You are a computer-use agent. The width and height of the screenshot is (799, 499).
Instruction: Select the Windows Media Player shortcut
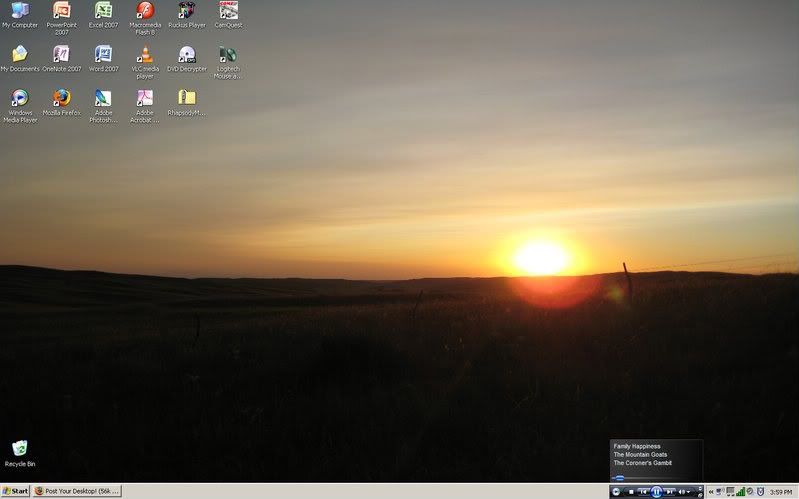click(20, 106)
